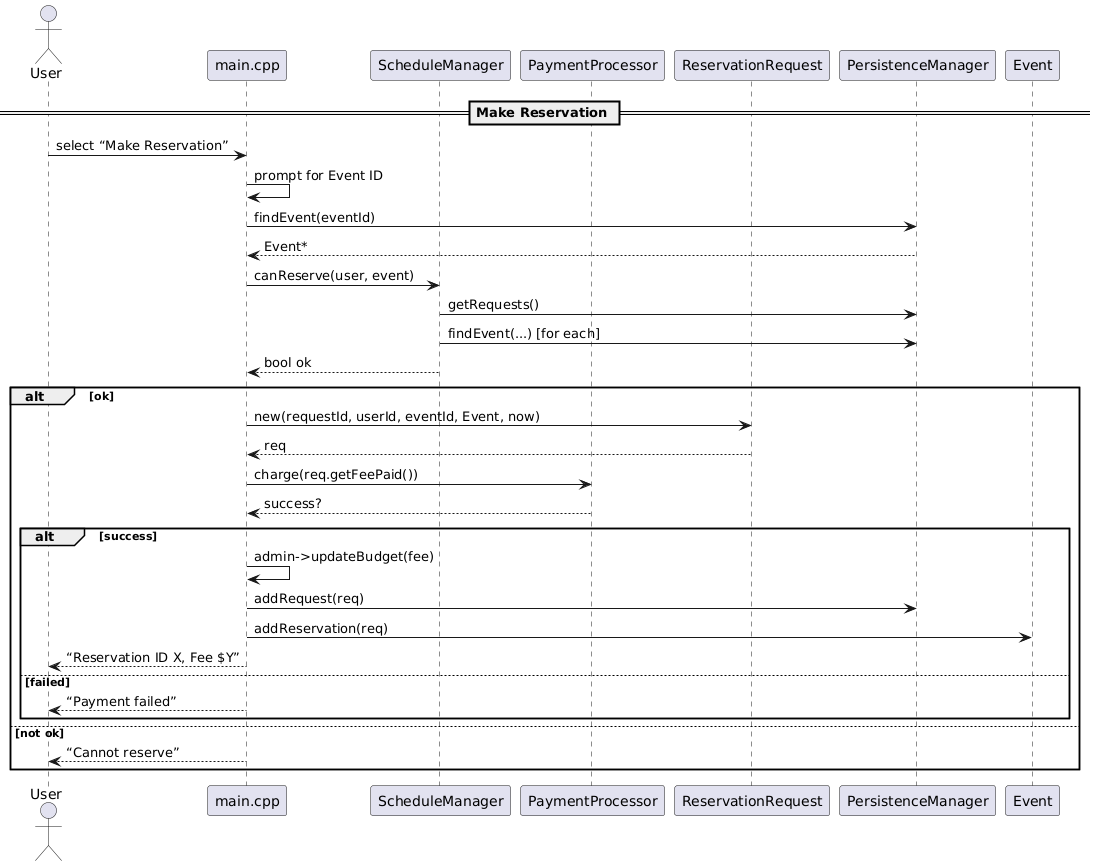This screenshot has width=1095, height=866.
Task: Select the [not ok] branch guard label
Action: (x=39, y=733)
